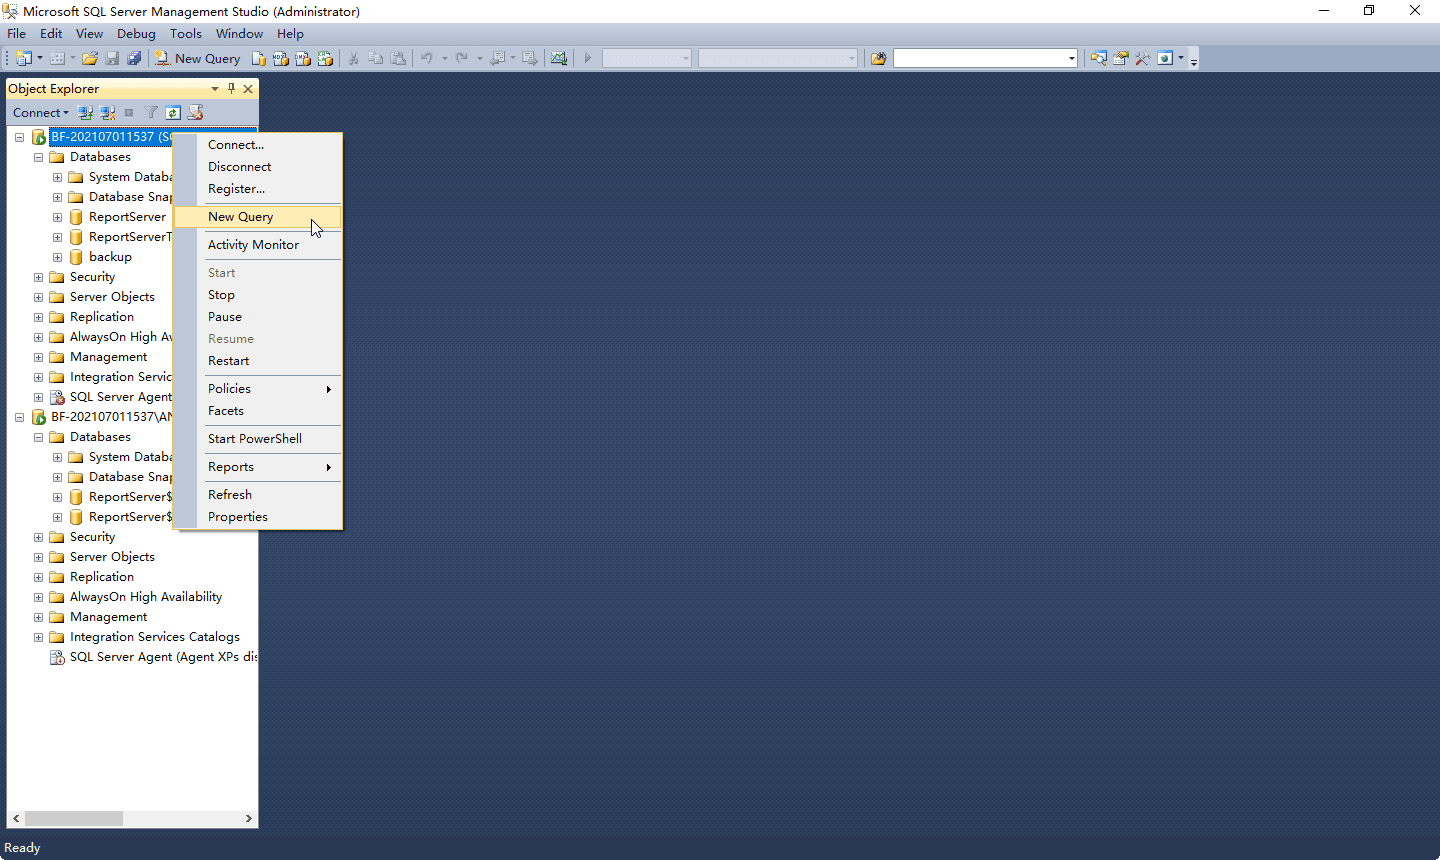Choose Pause in the context menu
Screen dimensions: 1440x860
click(258, 317)
